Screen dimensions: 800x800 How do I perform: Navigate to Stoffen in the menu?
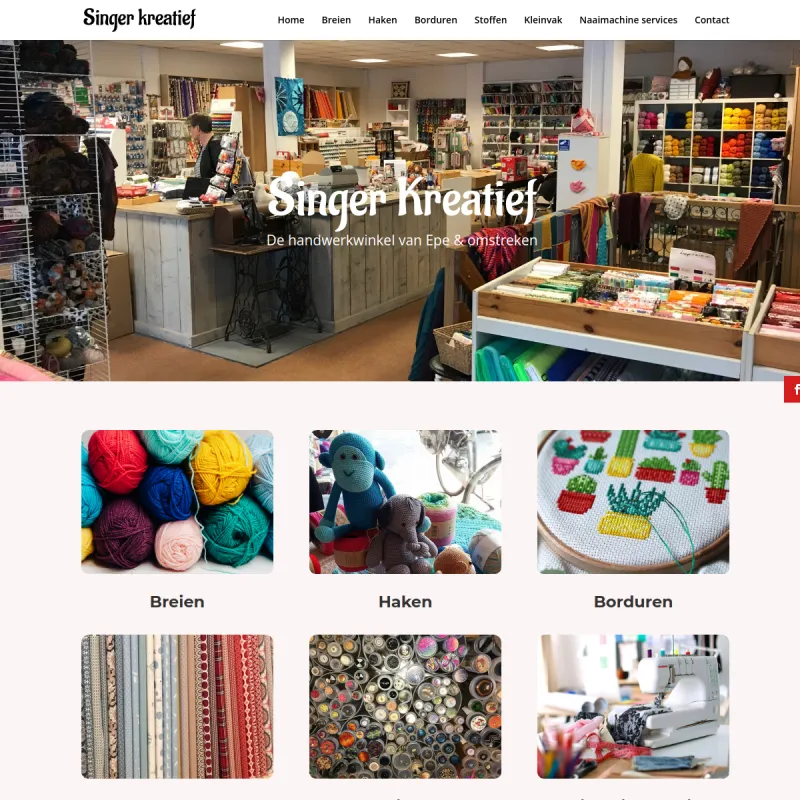click(490, 20)
